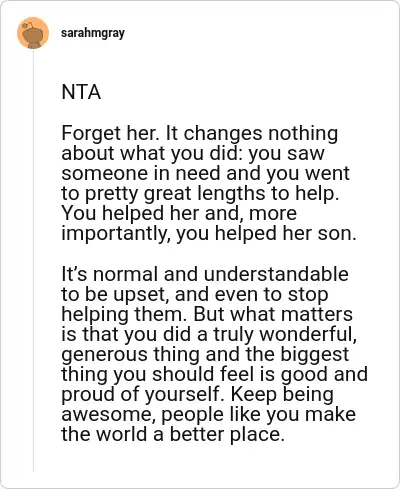
Task: Click the antenna on the avatar's snoo head
Action: click(x=28, y=26)
